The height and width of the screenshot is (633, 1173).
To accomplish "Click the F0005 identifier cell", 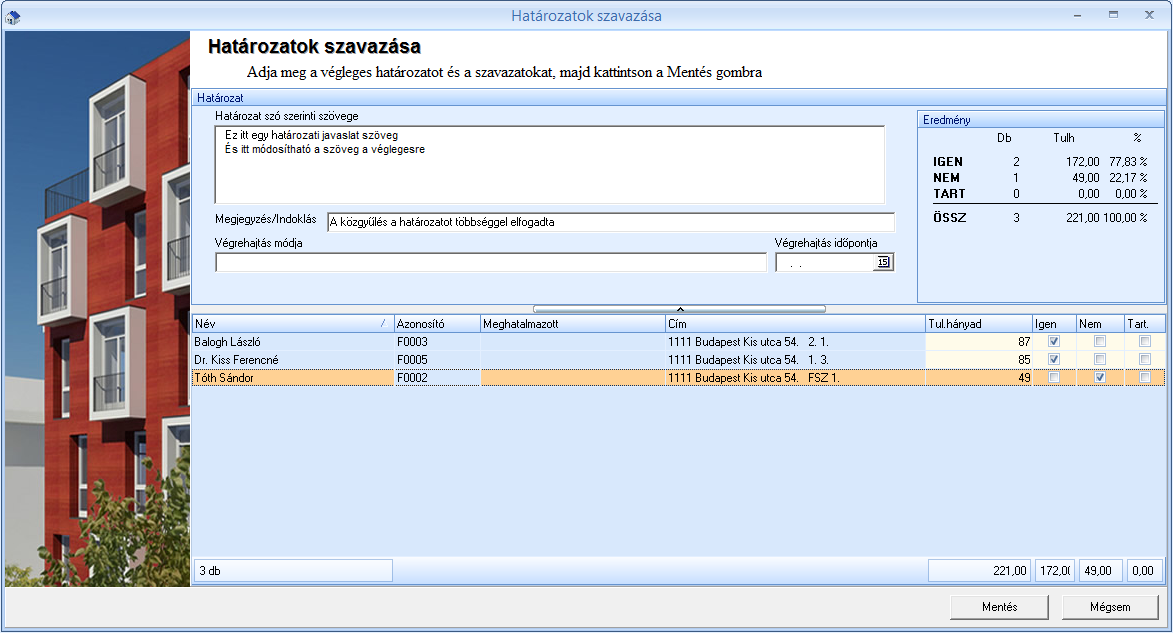I will coord(437,360).
